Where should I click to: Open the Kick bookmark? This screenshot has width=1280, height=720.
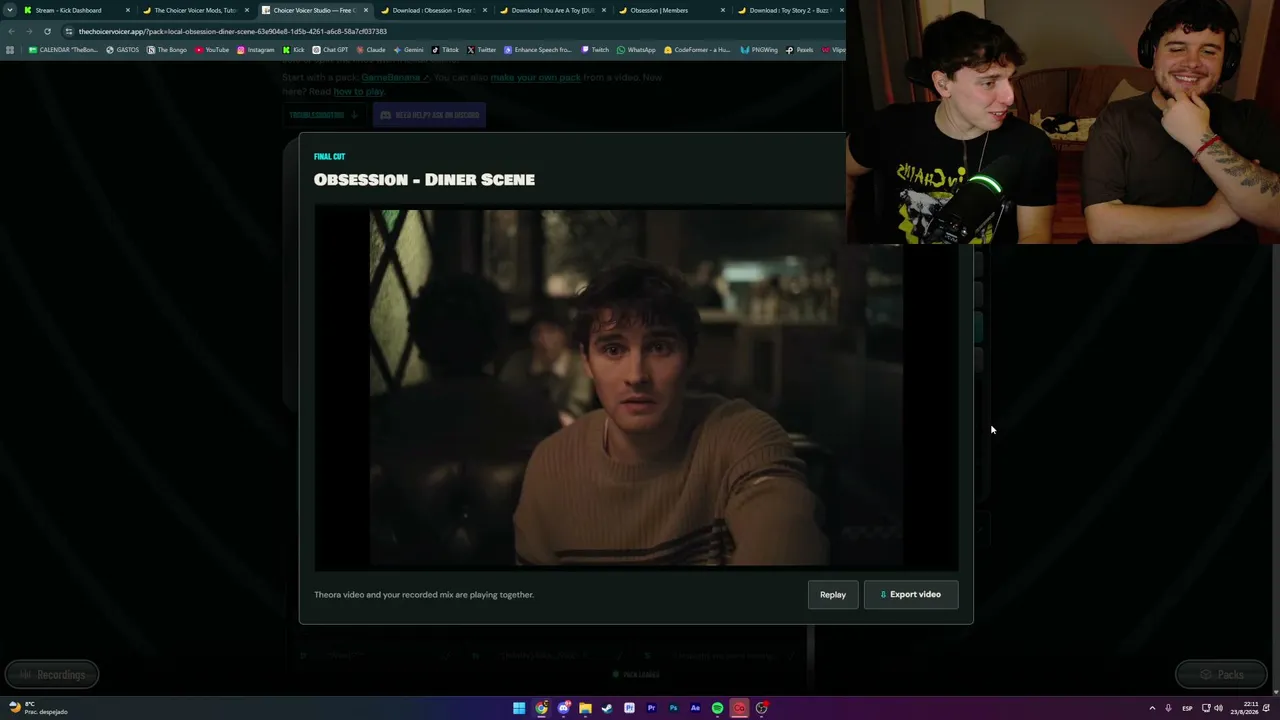[294, 50]
